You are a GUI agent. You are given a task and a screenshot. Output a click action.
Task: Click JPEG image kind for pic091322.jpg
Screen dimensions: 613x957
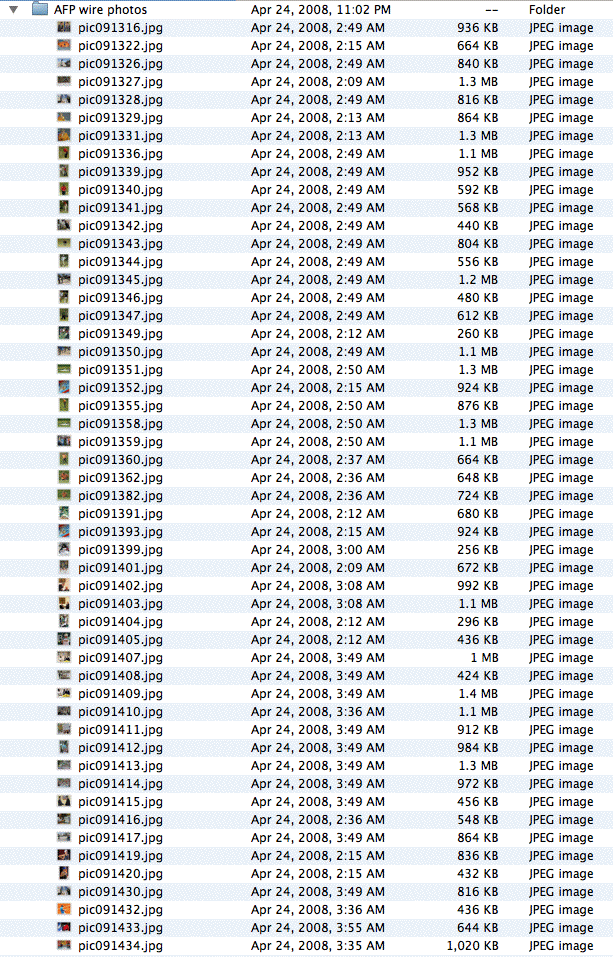[x=560, y=46]
